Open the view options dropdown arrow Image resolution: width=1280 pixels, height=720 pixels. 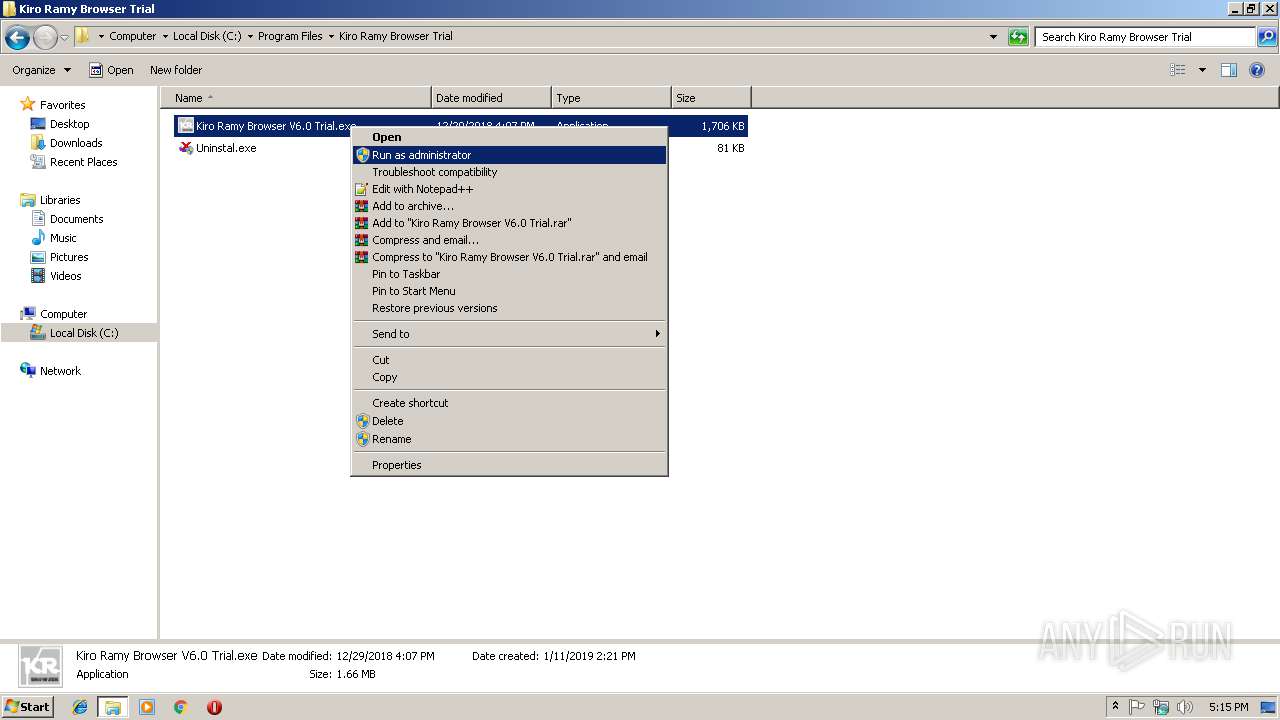click(x=1202, y=70)
